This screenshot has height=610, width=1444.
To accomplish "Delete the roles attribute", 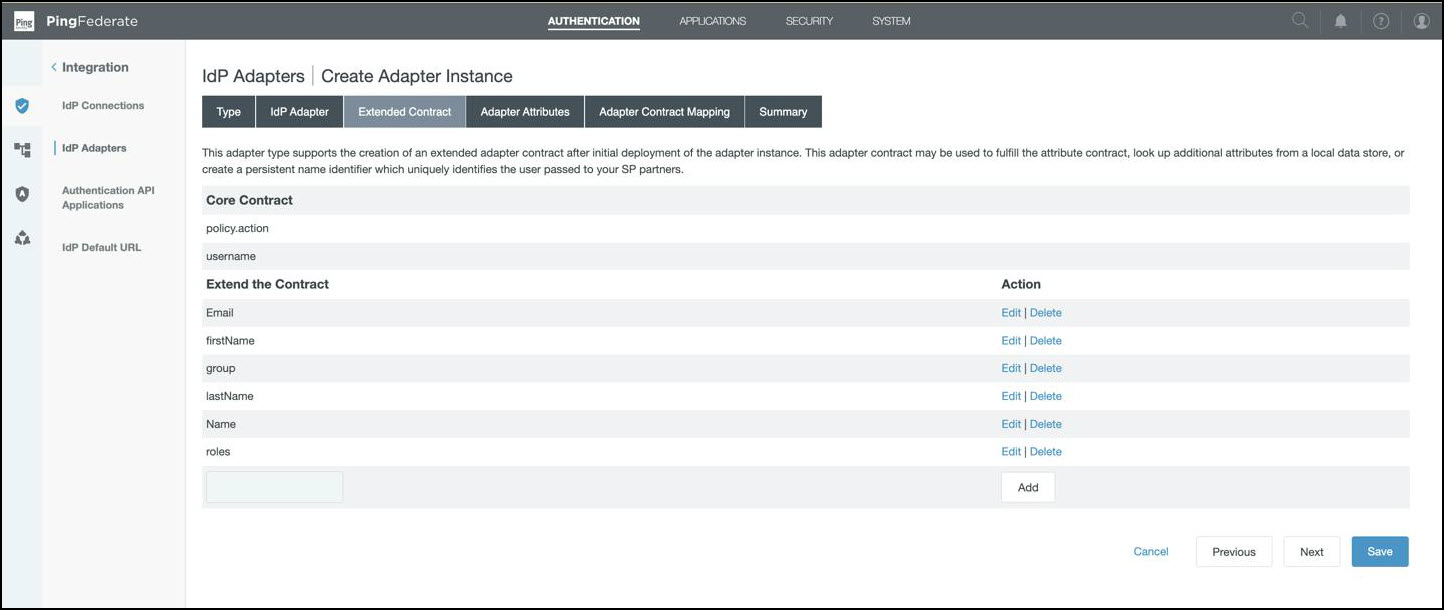I will pos(1045,452).
